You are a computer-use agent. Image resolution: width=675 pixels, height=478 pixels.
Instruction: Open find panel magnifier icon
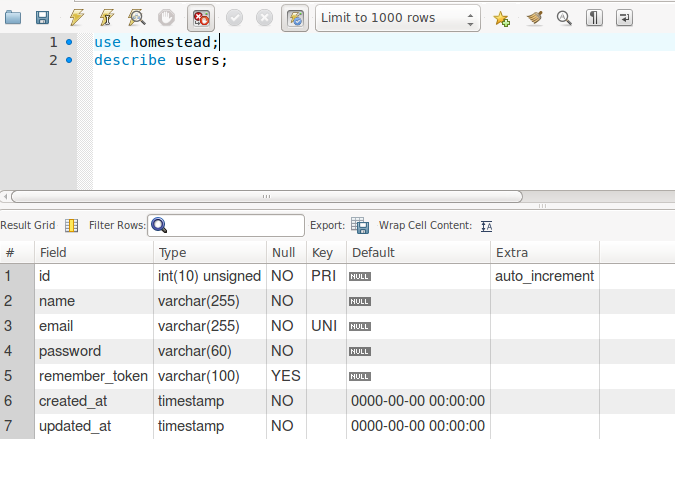[564, 18]
